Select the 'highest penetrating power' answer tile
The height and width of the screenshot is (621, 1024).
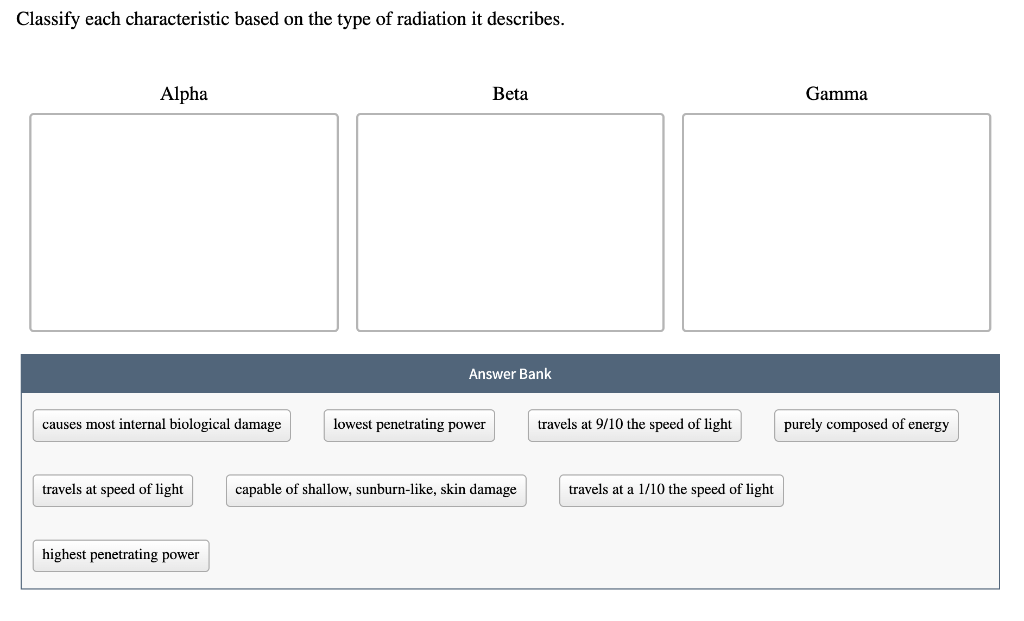(x=120, y=555)
